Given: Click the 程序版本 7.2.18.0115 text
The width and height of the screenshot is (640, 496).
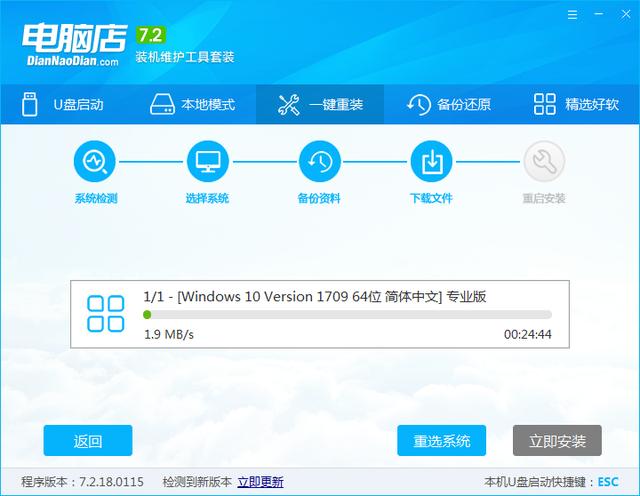Looking at the screenshot, I should coord(82,482).
